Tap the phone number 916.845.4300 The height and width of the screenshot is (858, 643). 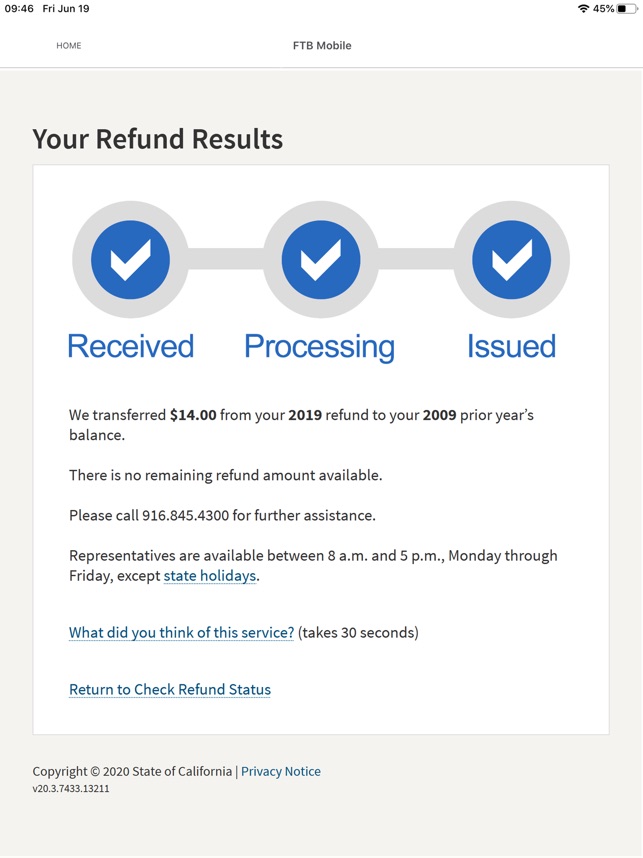point(185,515)
